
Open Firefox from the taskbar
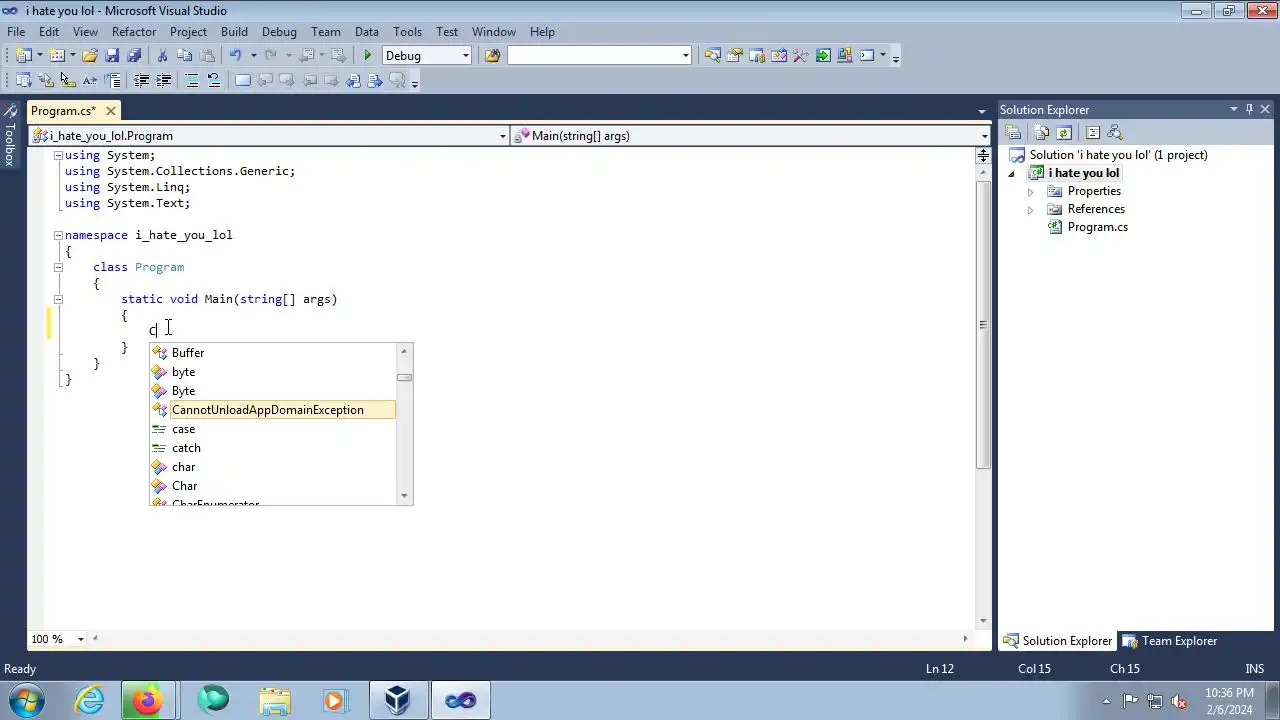pyautogui.click(x=147, y=700)
